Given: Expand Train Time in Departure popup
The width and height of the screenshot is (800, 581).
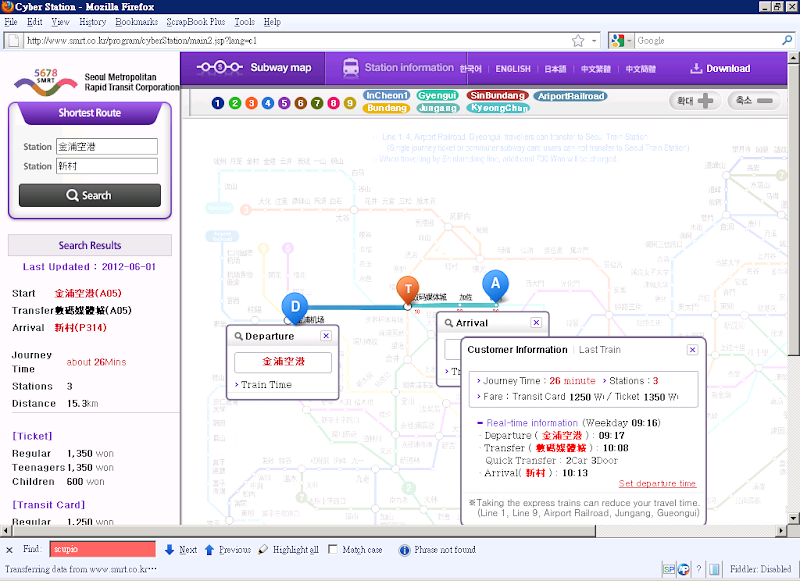Looking at the screenshot, I should [266, 385].
